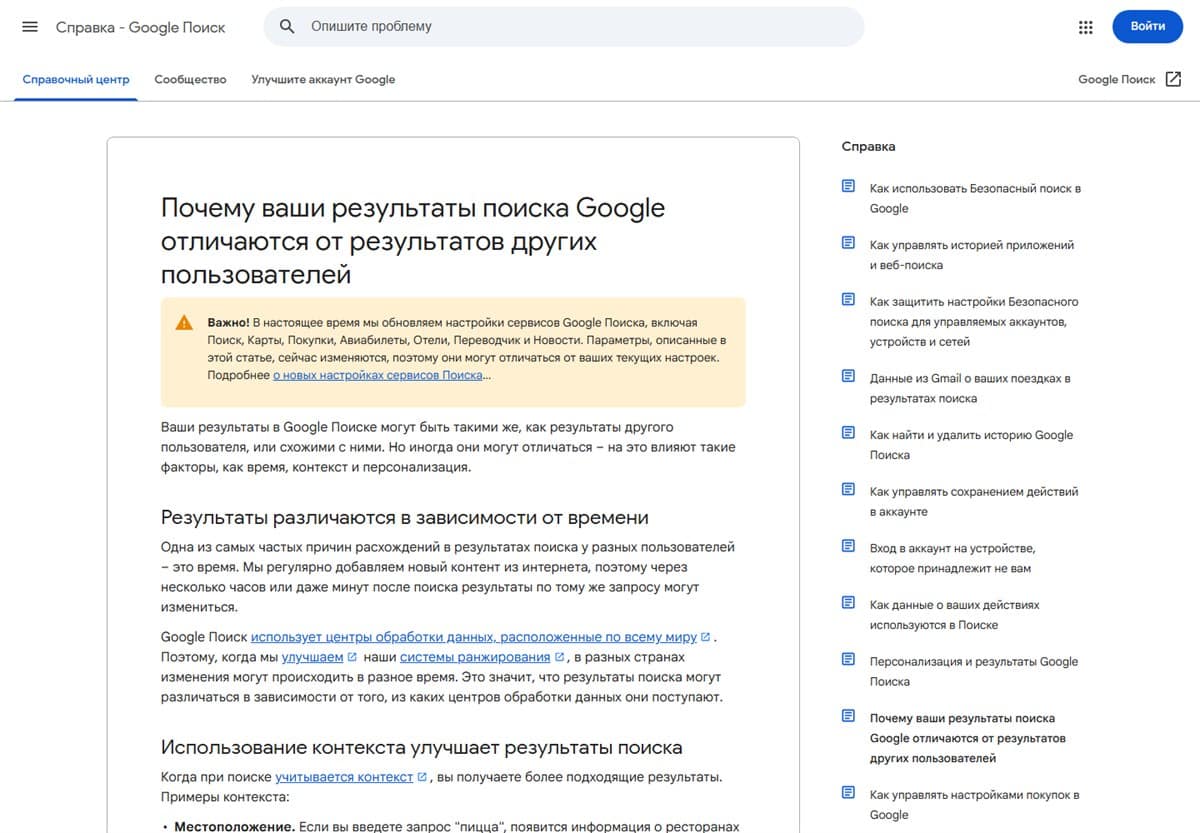Open Персонализация и результаты Google Поиска article
This screenshot has width=1200, height=833.
point(974,671)
